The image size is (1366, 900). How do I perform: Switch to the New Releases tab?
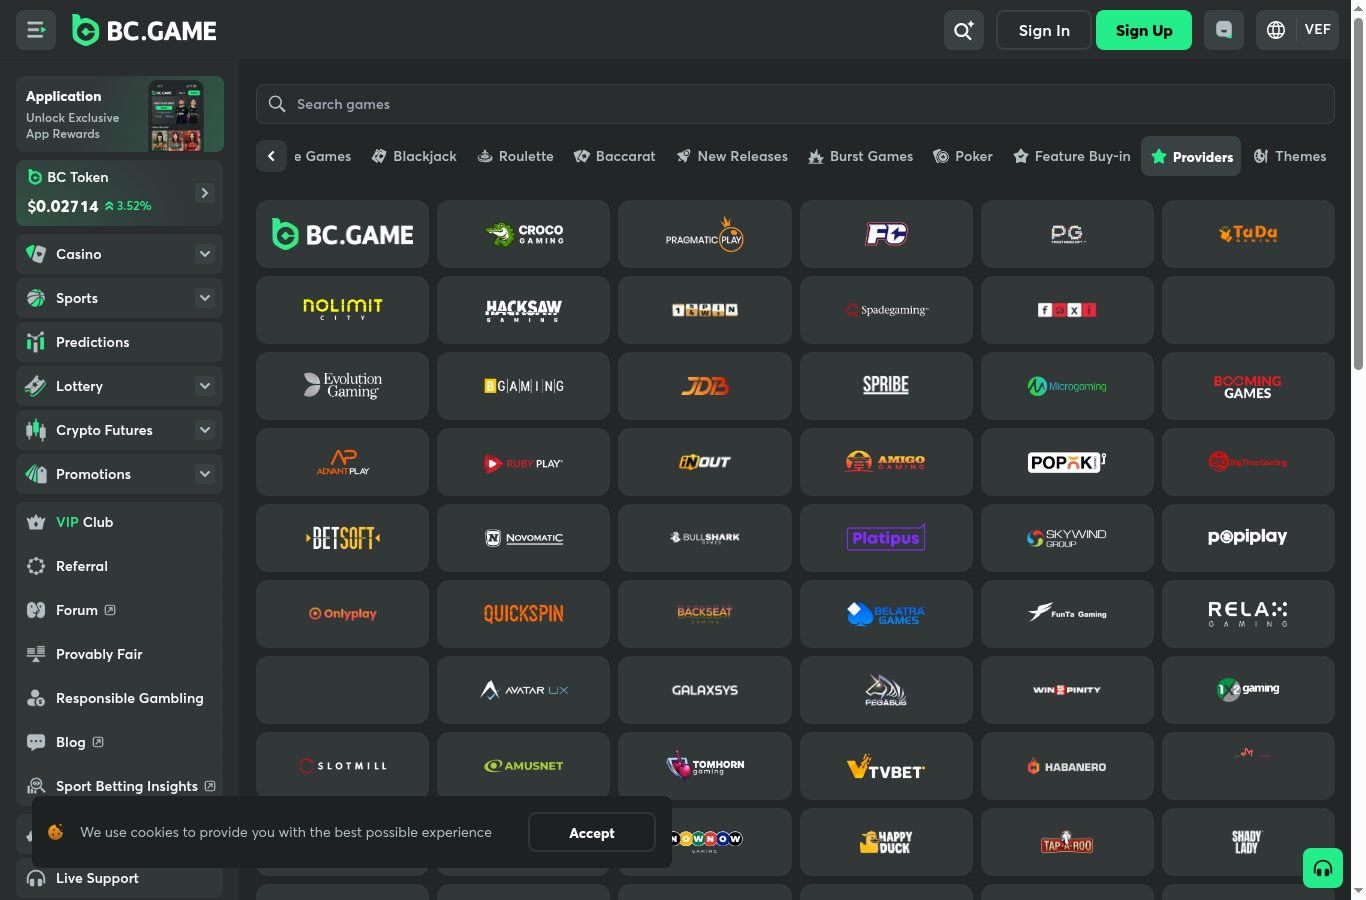point(732,156)
